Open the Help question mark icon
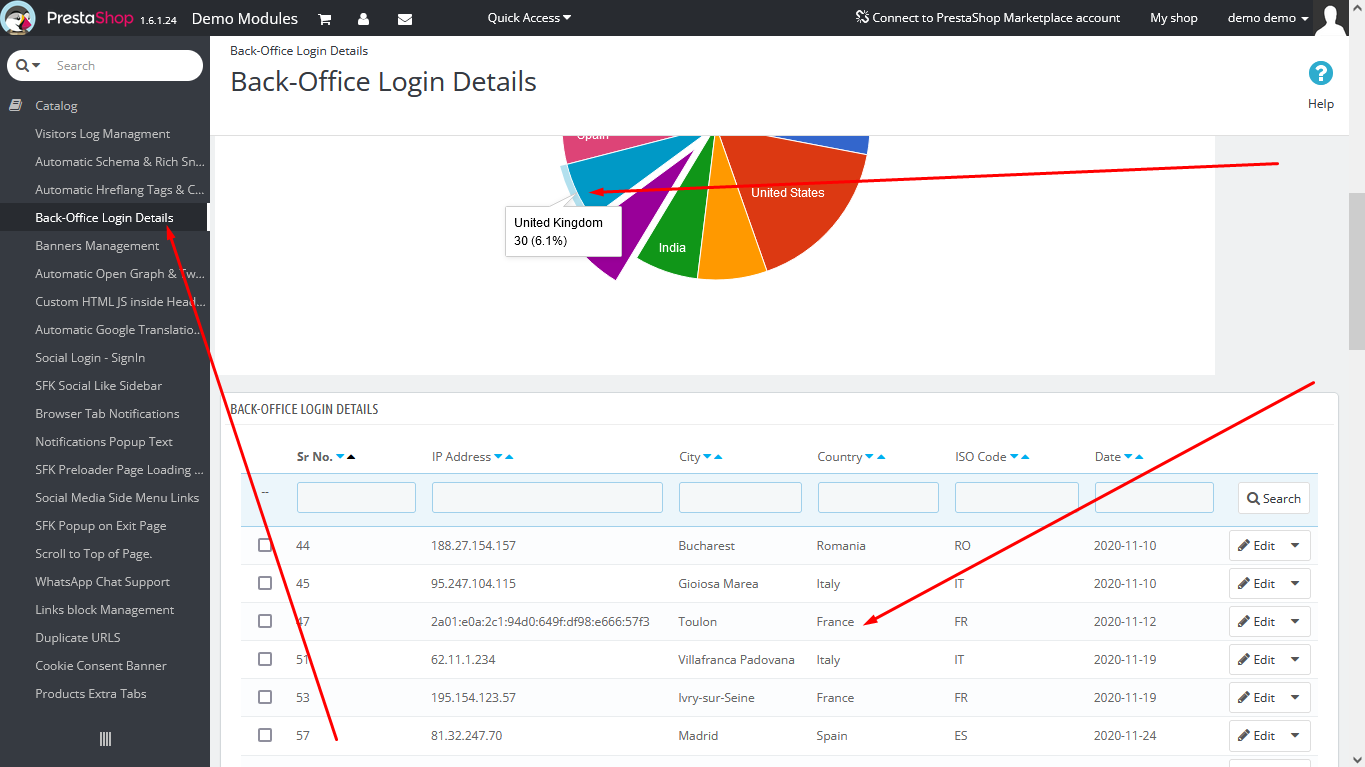The image size is (1365, 767). click(x=1321, y=73)
